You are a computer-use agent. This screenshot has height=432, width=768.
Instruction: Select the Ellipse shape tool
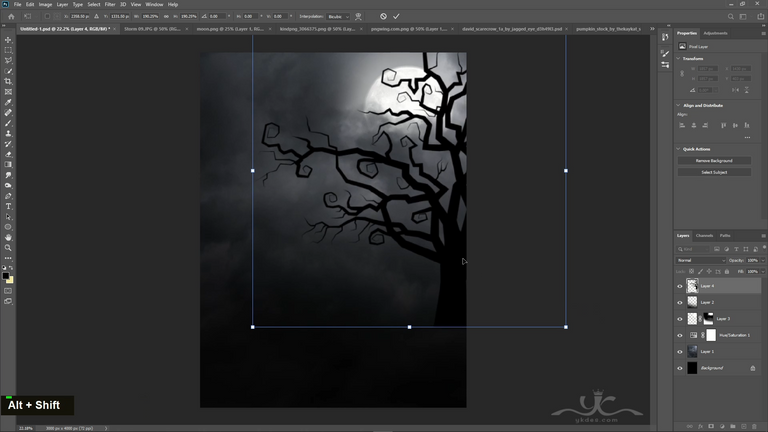coord(8,227)
